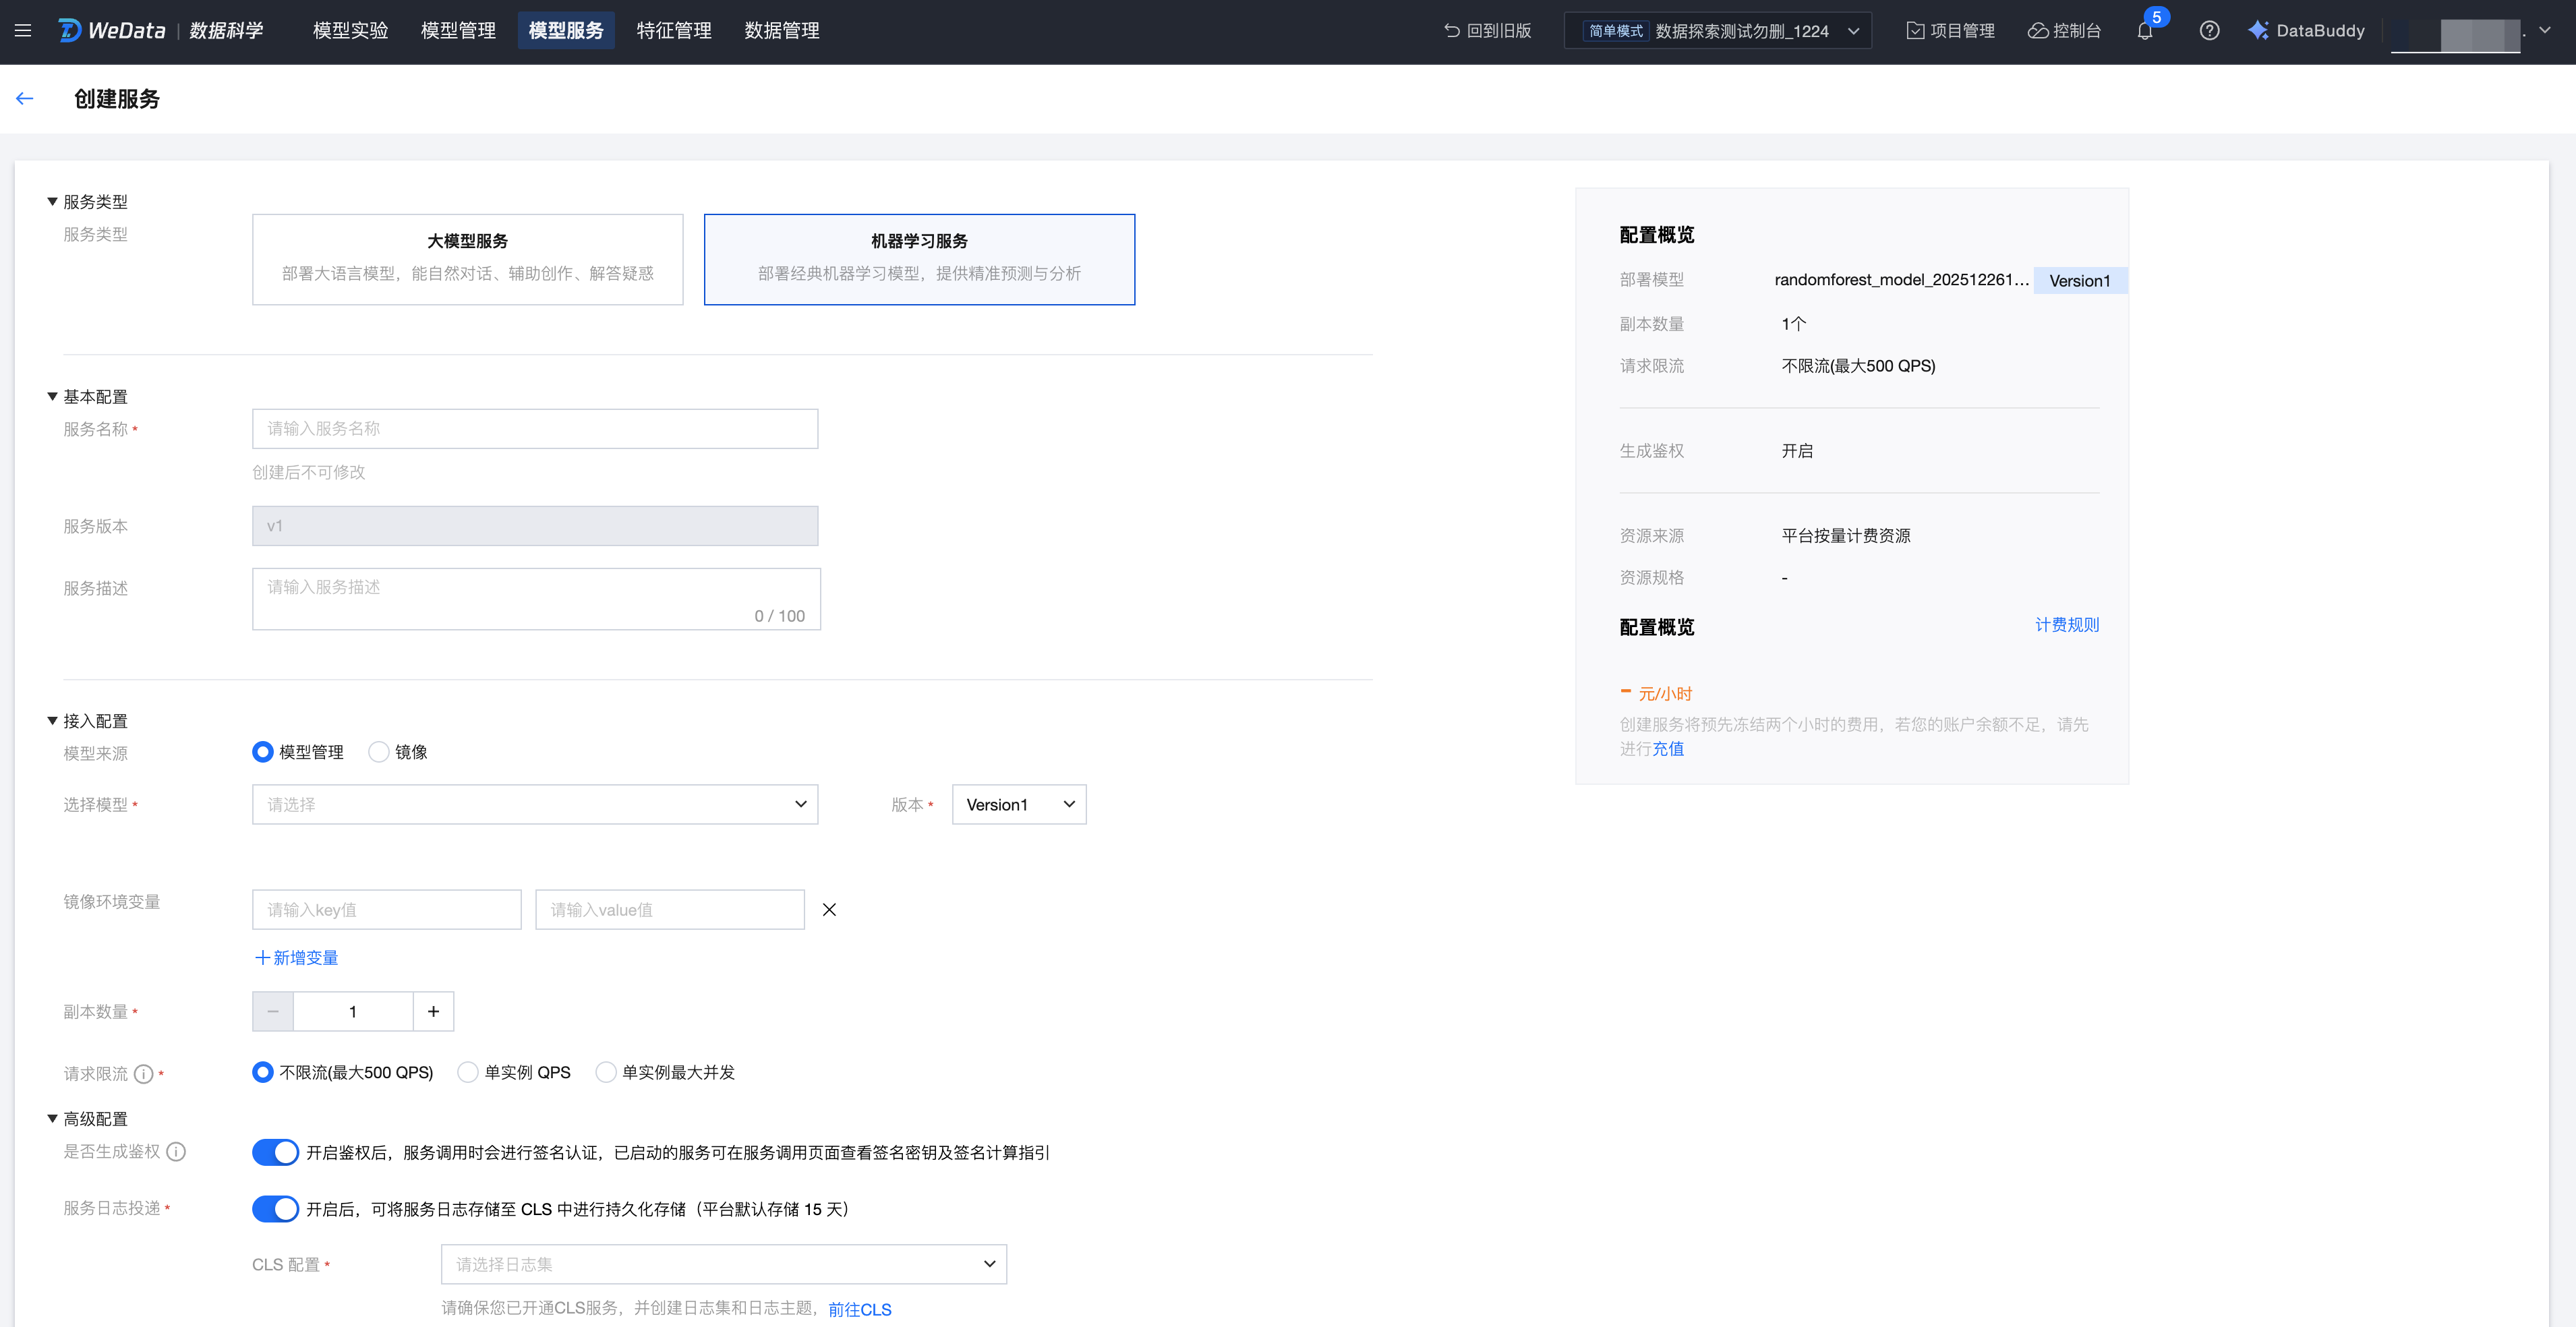Screen dimensions: 2576x1327
Task: Open the Version1 version dropdown
Action: click(x=1018, y=804)
